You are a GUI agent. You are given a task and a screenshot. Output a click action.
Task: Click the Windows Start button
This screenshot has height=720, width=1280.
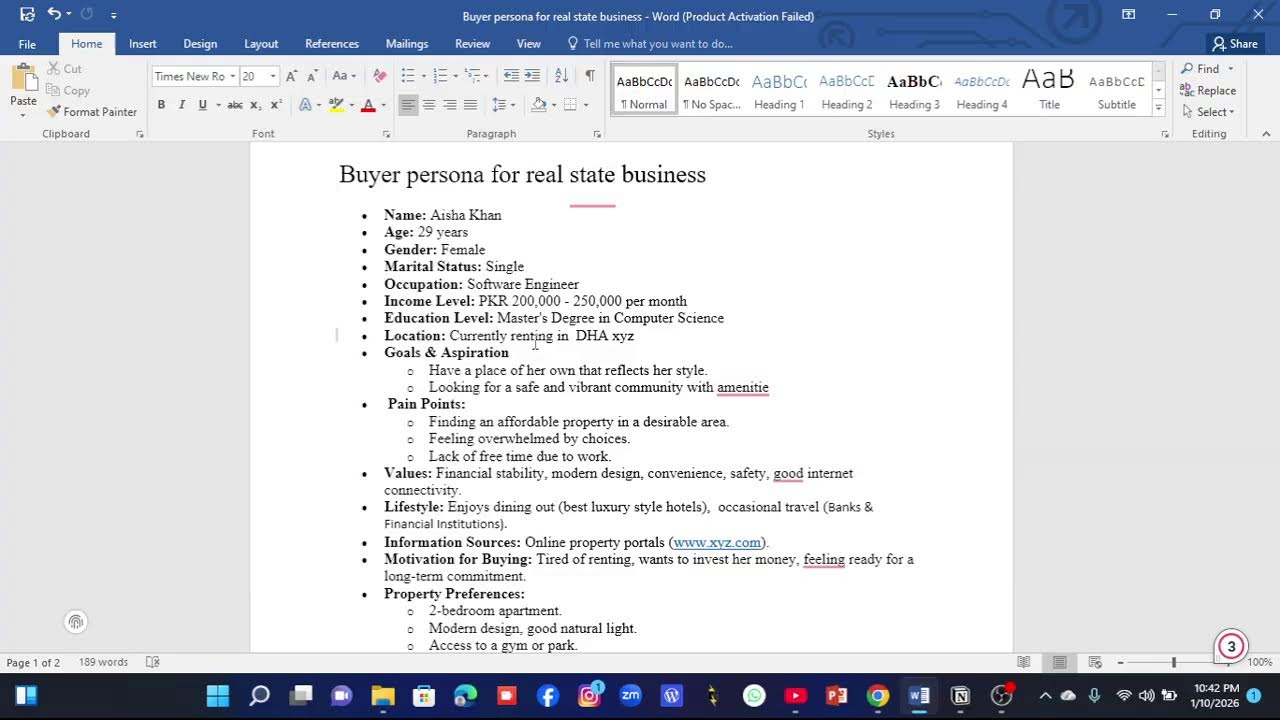217,696
